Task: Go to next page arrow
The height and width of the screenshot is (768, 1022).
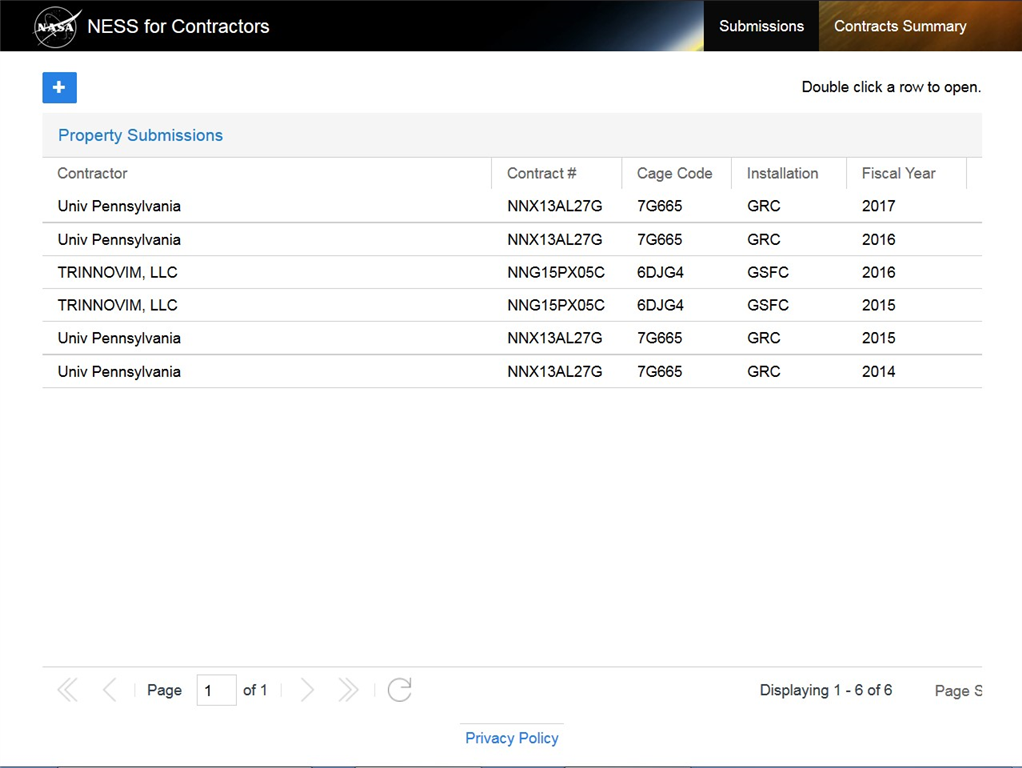Action: 307,690
